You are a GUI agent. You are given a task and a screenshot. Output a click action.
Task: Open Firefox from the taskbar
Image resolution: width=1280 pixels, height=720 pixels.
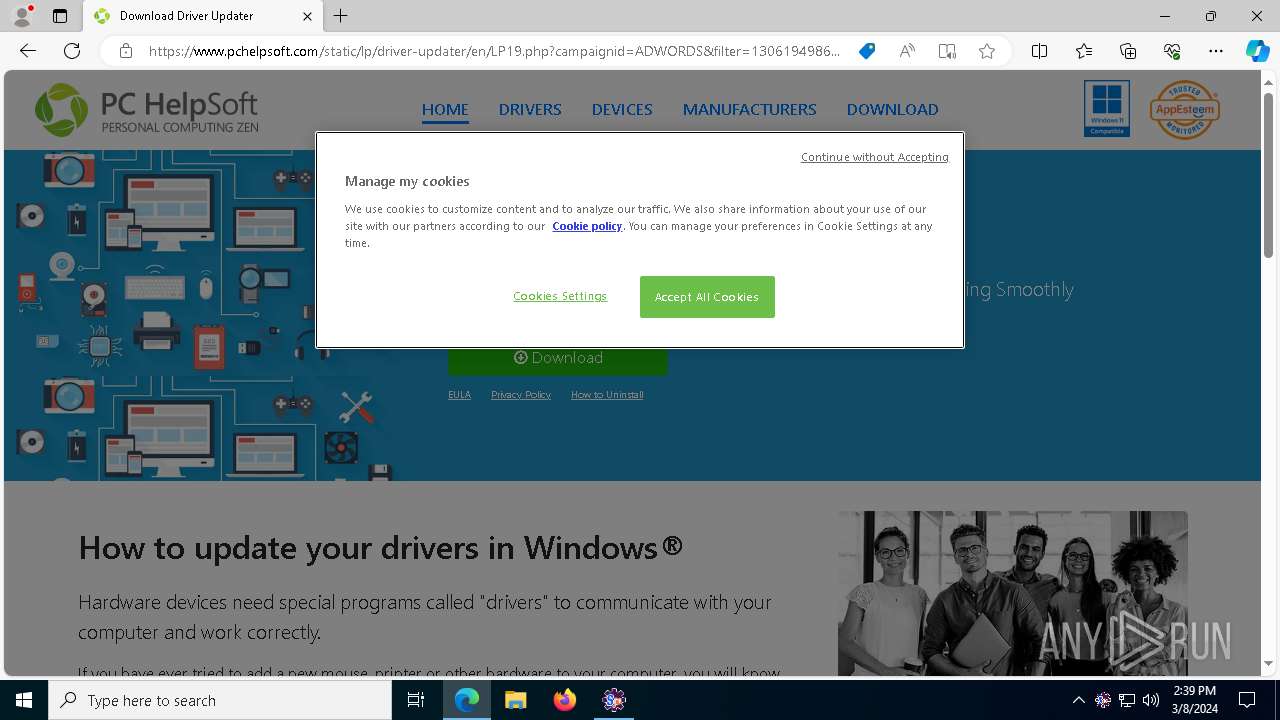565,700
